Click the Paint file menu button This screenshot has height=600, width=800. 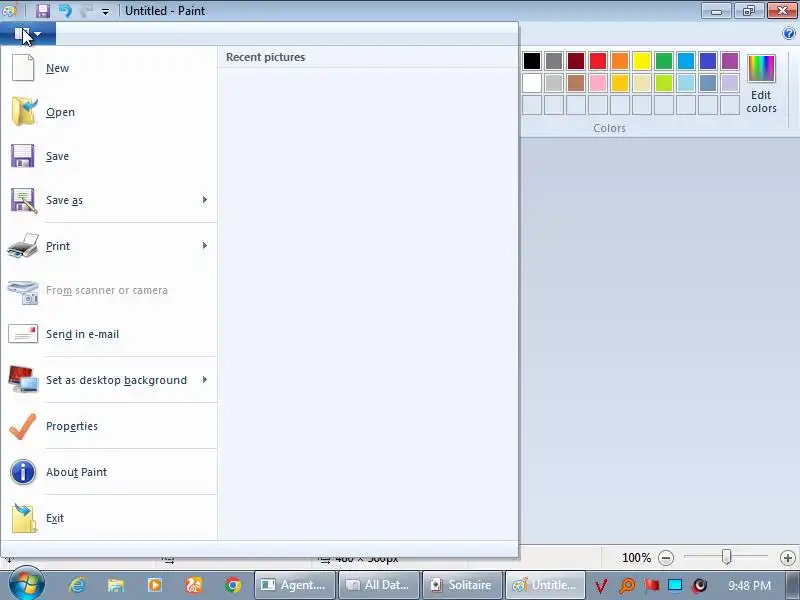tap(28, 34)
